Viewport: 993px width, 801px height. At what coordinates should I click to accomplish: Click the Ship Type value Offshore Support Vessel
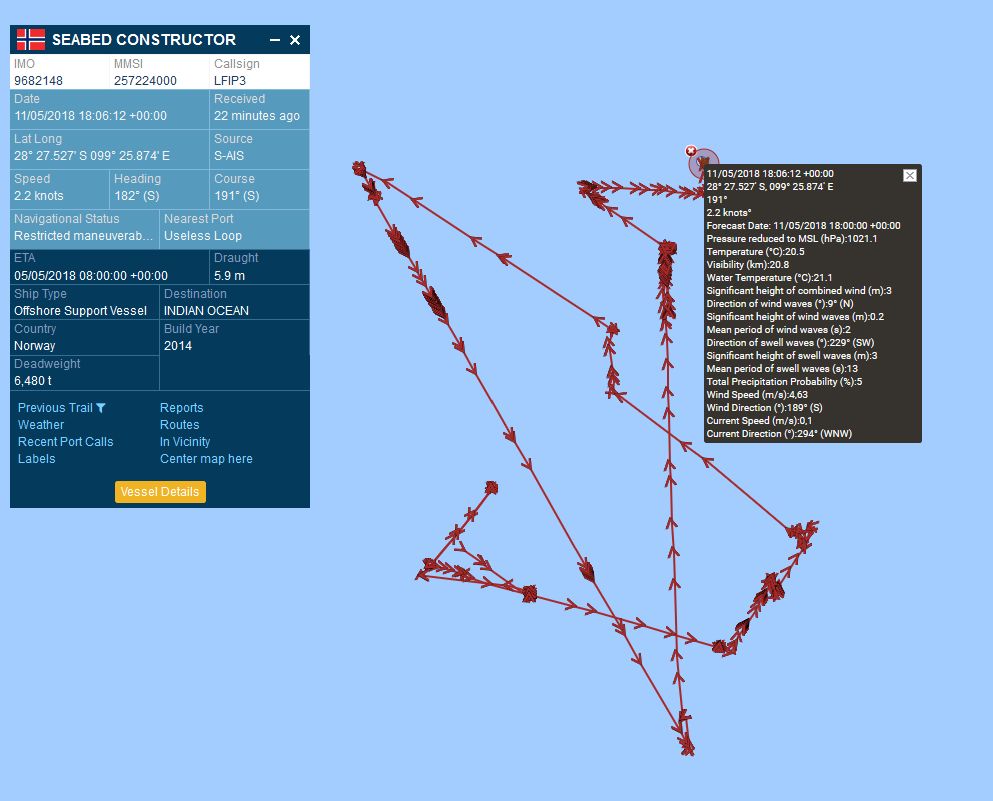(80, 311)
